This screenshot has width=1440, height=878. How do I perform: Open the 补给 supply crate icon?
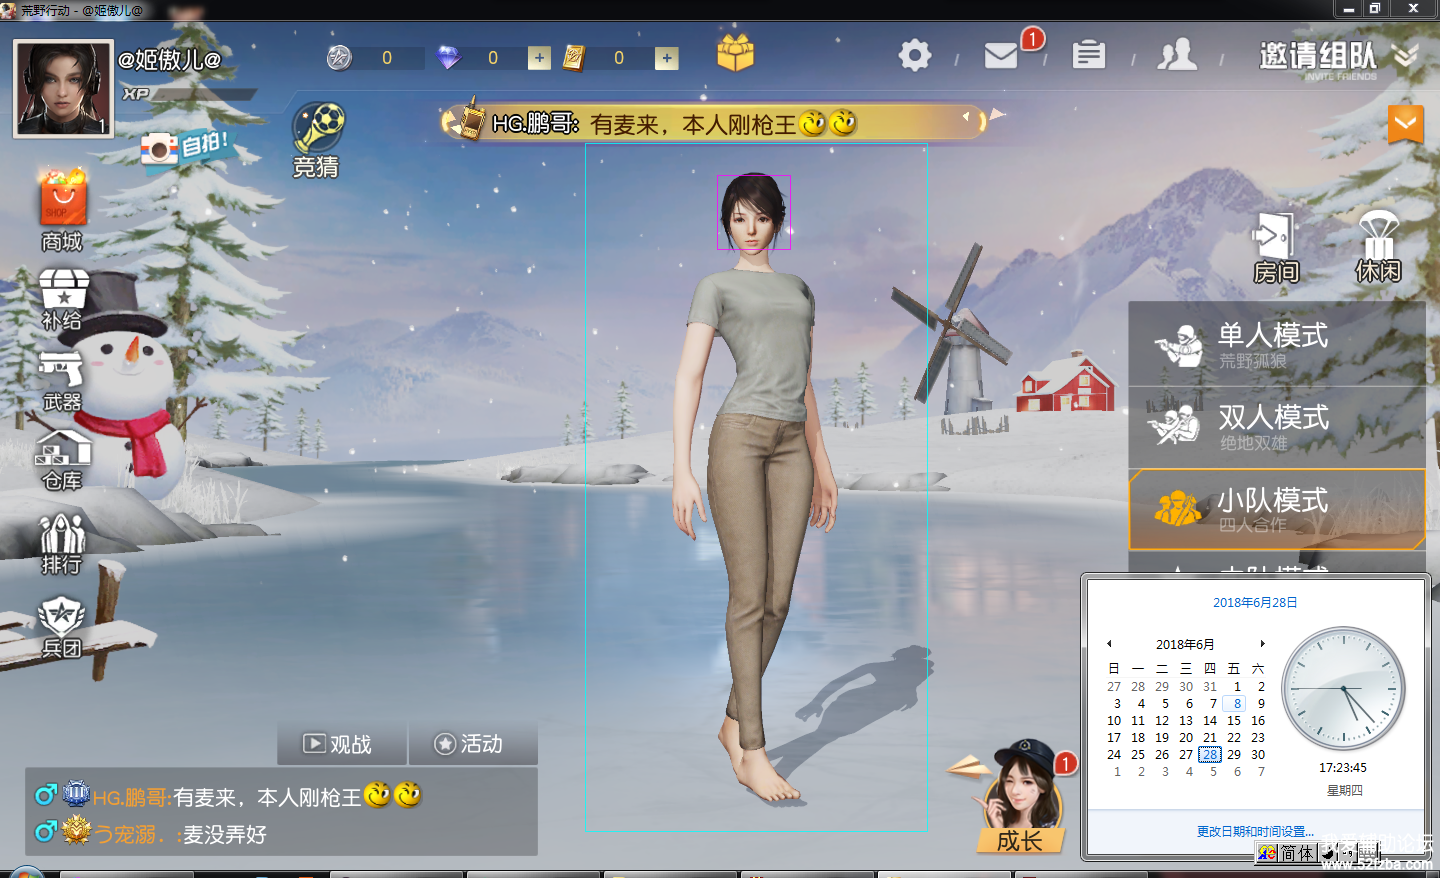63,299
